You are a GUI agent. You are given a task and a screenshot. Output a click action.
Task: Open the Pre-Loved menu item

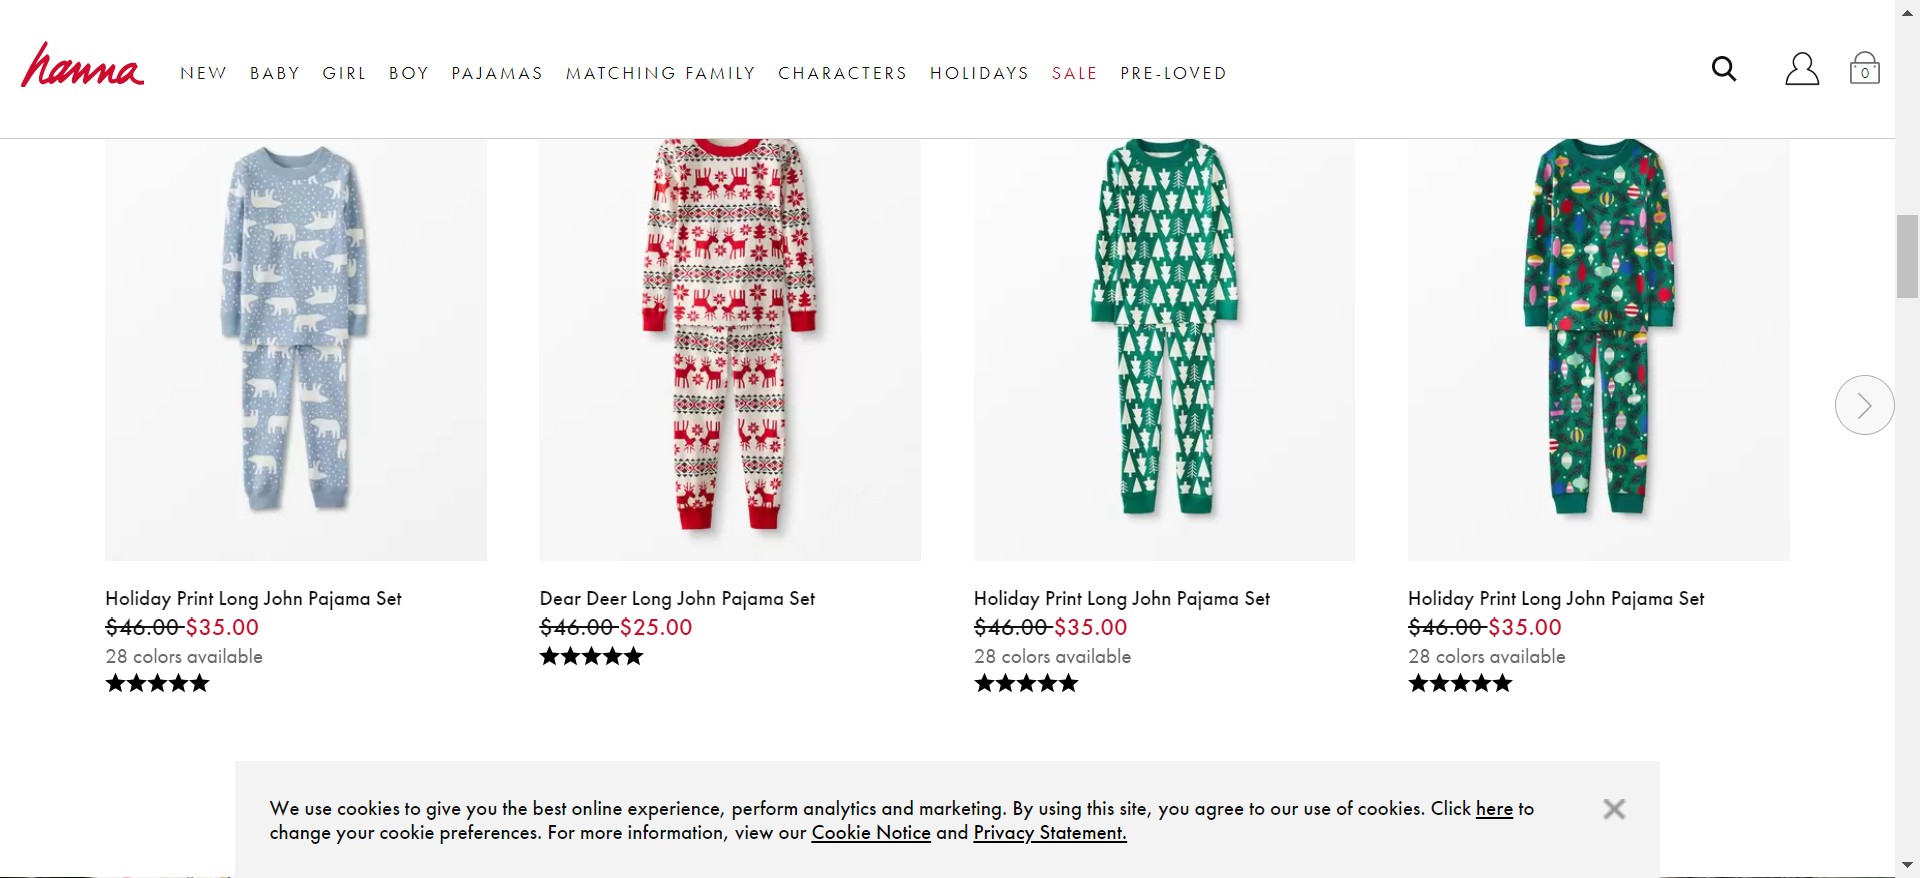pos(1173,74)
